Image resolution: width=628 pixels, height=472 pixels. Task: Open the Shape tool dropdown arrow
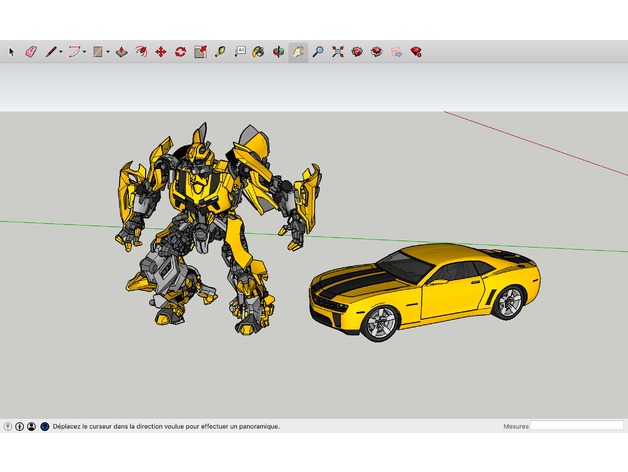tap(108, 52)
